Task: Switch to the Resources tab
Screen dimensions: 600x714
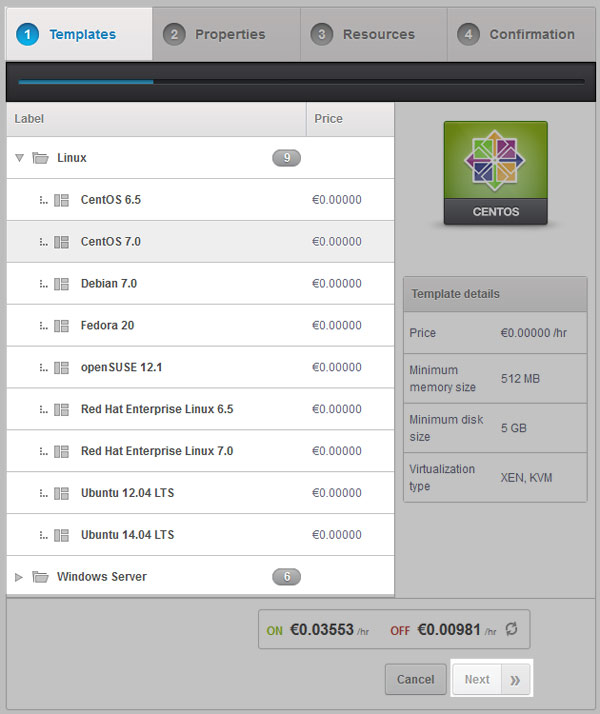Action: pos(374,34)
